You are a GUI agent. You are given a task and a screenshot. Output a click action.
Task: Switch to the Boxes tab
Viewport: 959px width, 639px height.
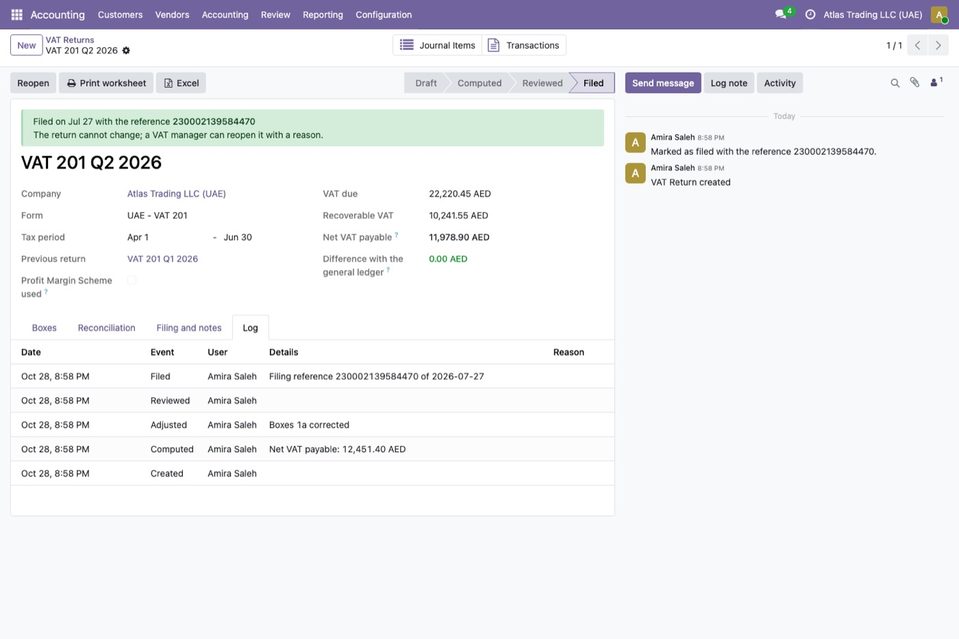coord(44,328)
